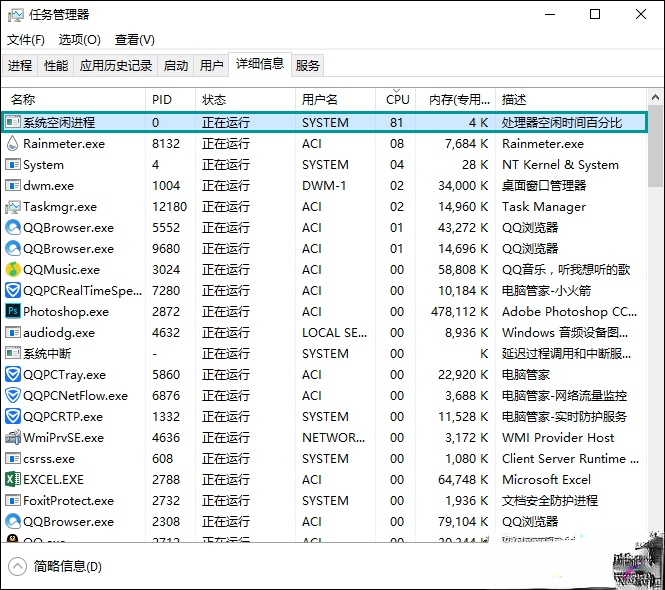
Task: Click description Microsoft Excel
Action: (x=546, y=480)
